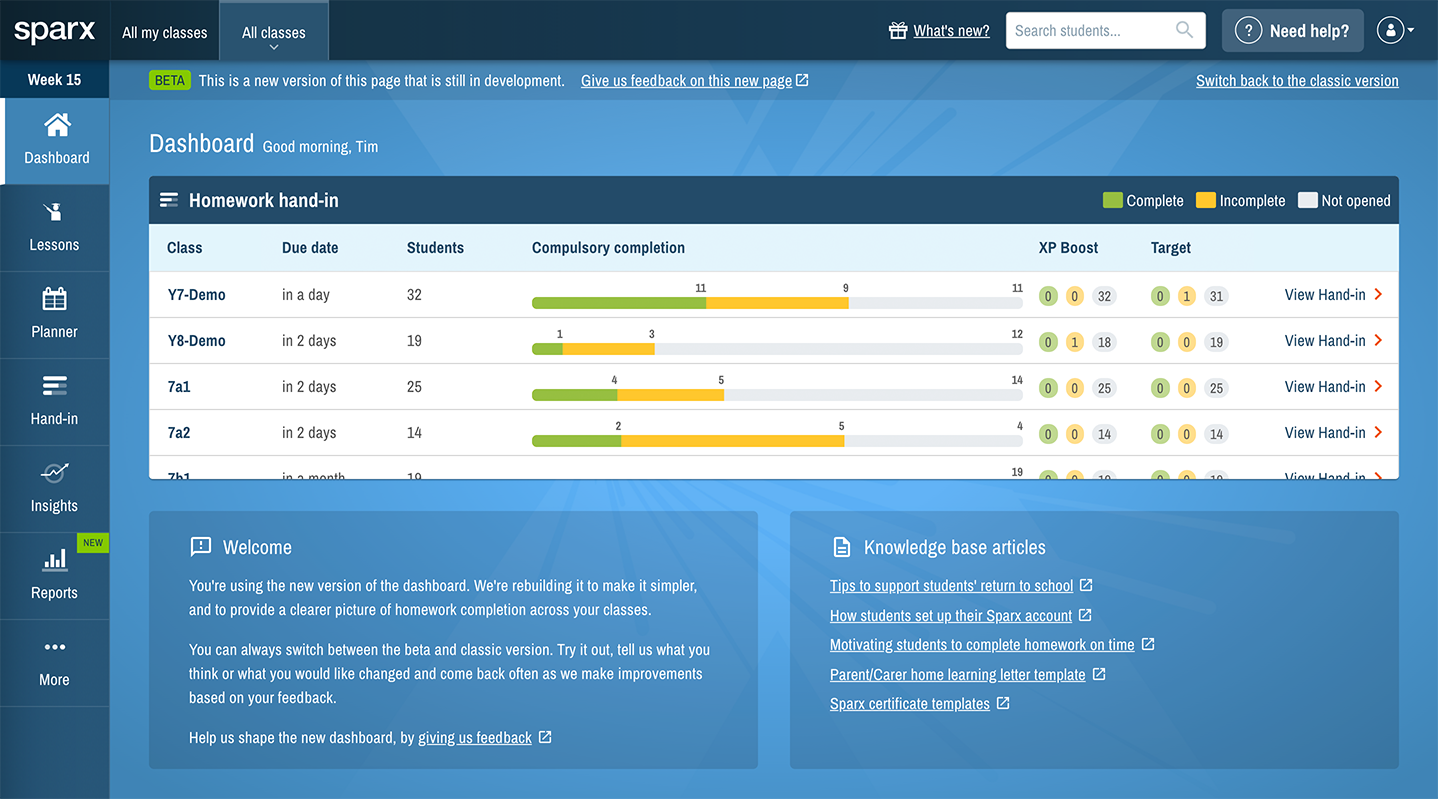1438x799 pixels.
Task: Click the Welcome message icon
Action: [x=201, y=547]
